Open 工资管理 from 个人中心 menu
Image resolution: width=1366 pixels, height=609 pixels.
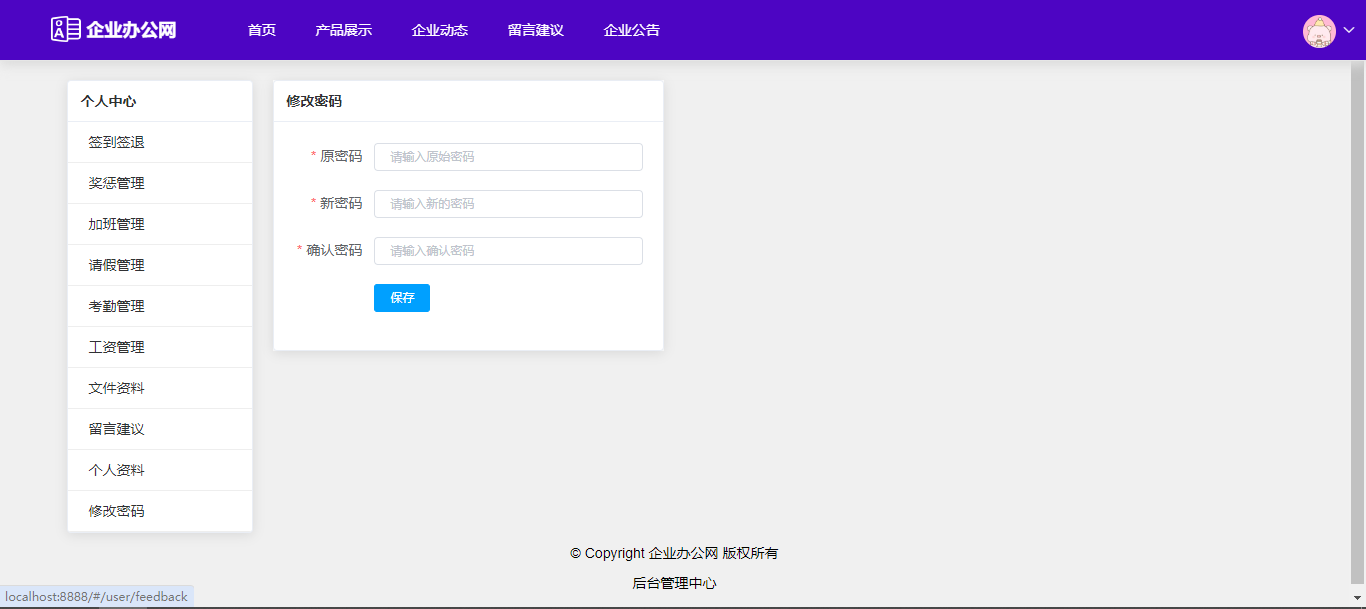pyautogui.click(x=116, y=347)
